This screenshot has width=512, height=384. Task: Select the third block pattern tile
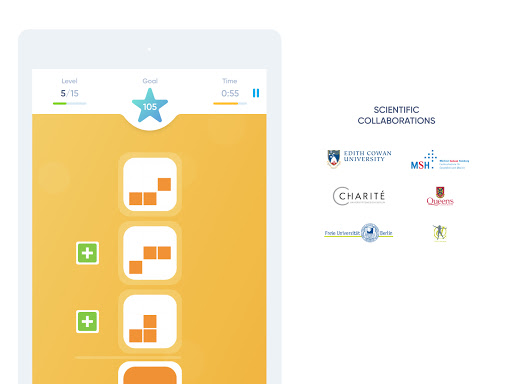150,322
